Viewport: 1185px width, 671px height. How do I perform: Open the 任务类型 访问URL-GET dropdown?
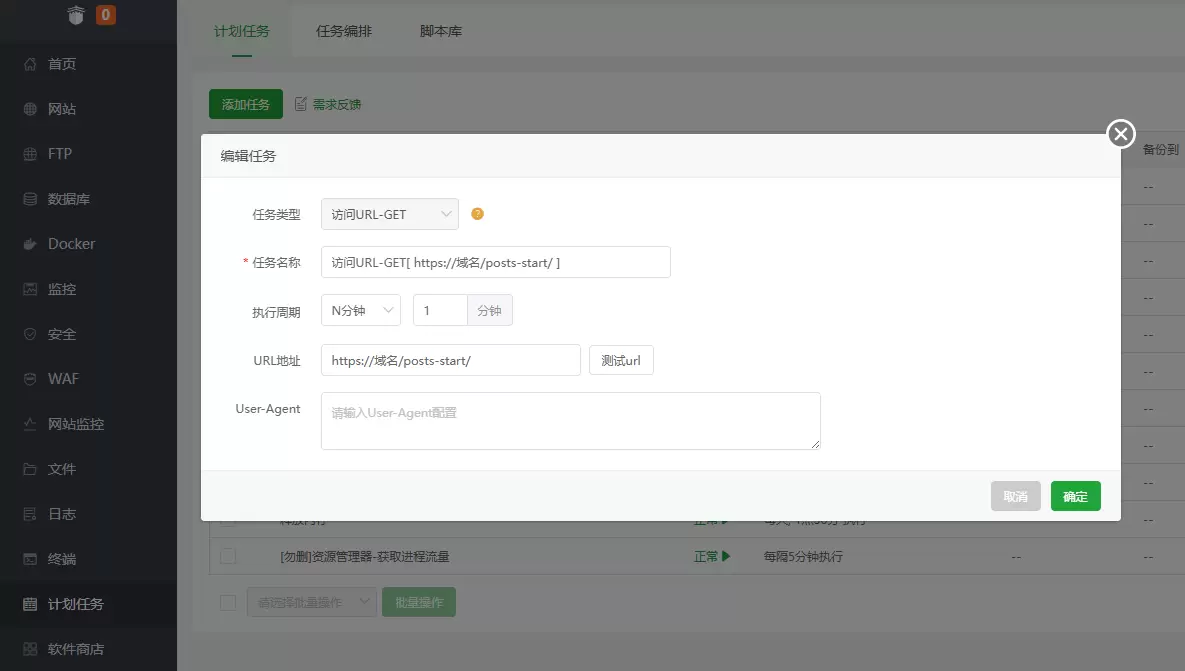[390, 214]
